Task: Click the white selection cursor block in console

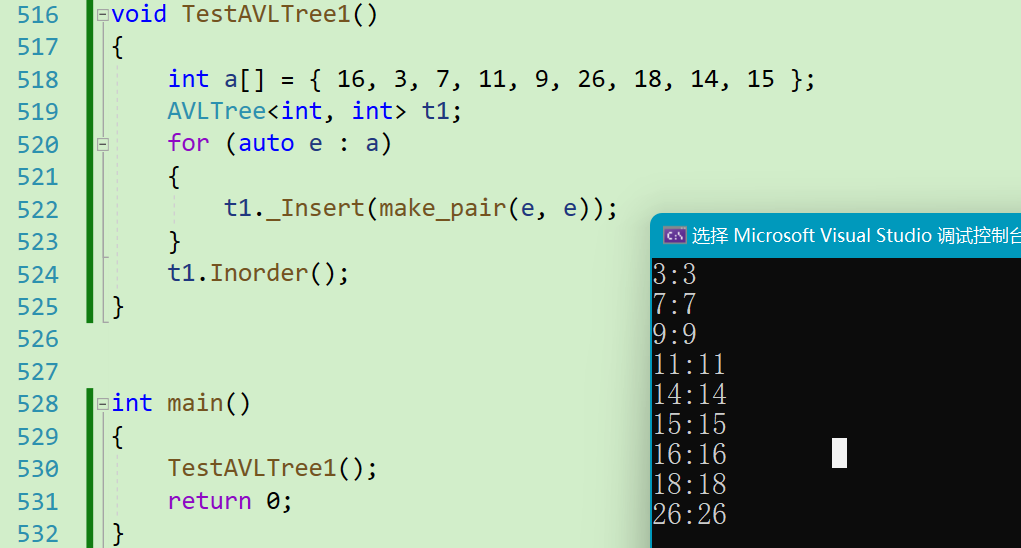Action: 839,453
